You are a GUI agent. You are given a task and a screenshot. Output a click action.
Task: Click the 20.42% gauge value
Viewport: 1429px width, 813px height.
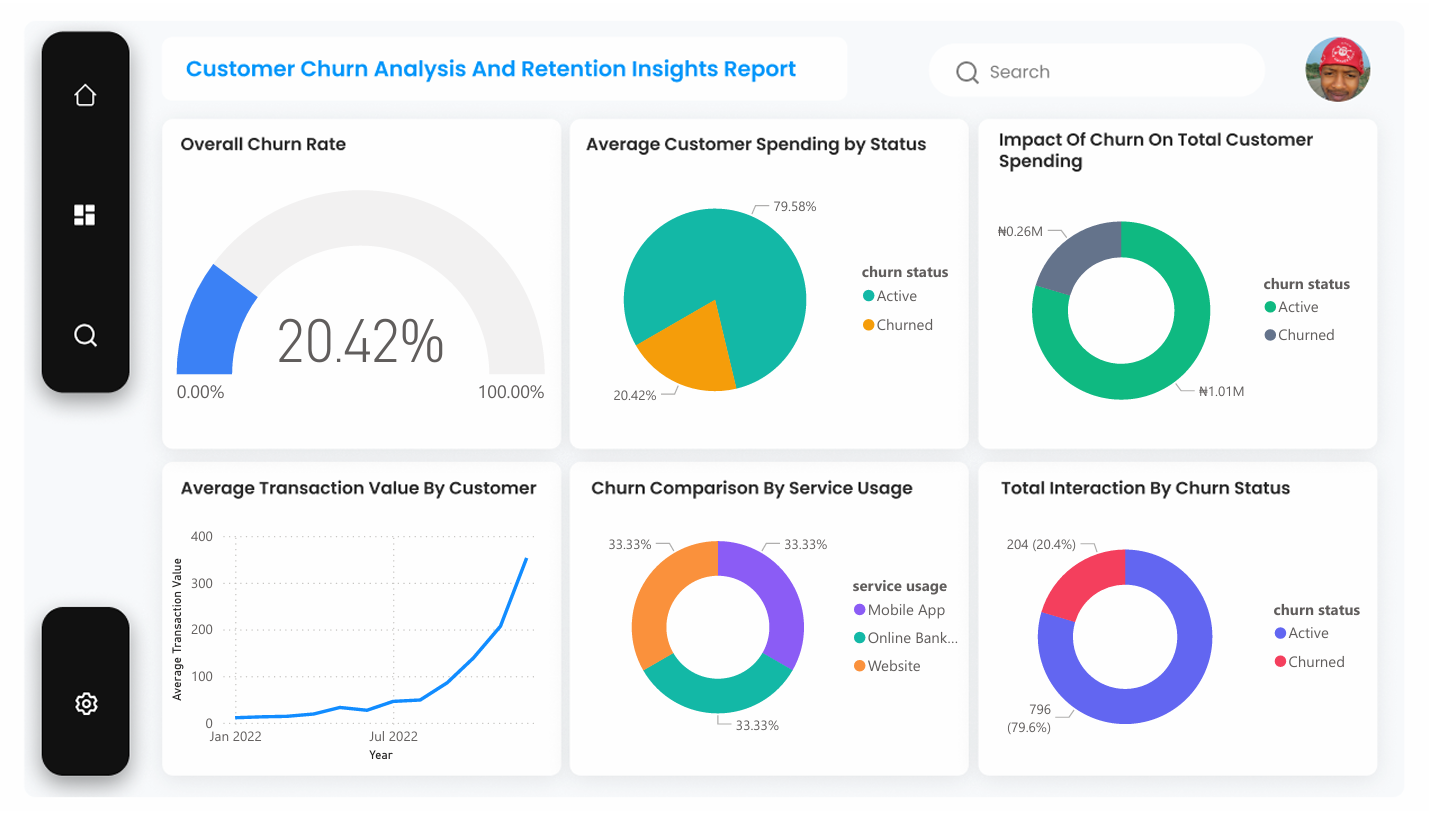click(360, 341)
